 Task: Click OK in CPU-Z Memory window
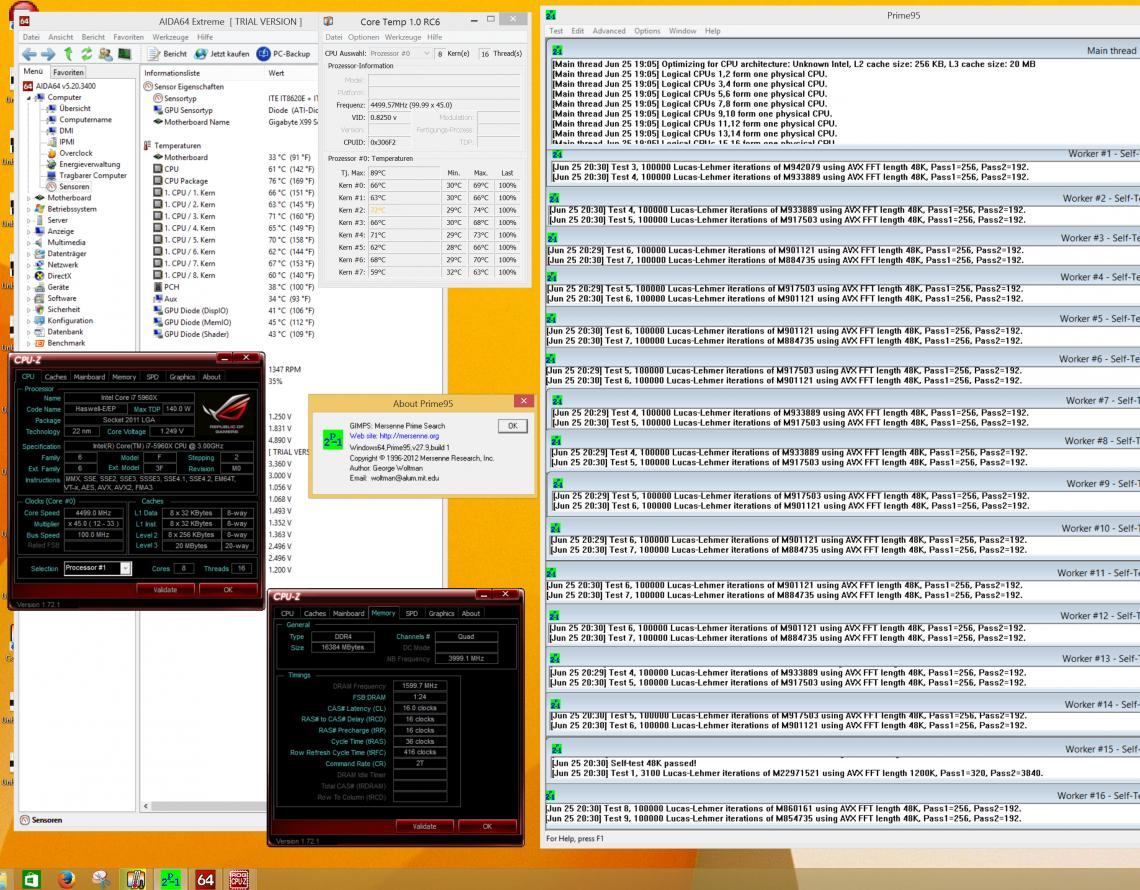pos(487,826)
